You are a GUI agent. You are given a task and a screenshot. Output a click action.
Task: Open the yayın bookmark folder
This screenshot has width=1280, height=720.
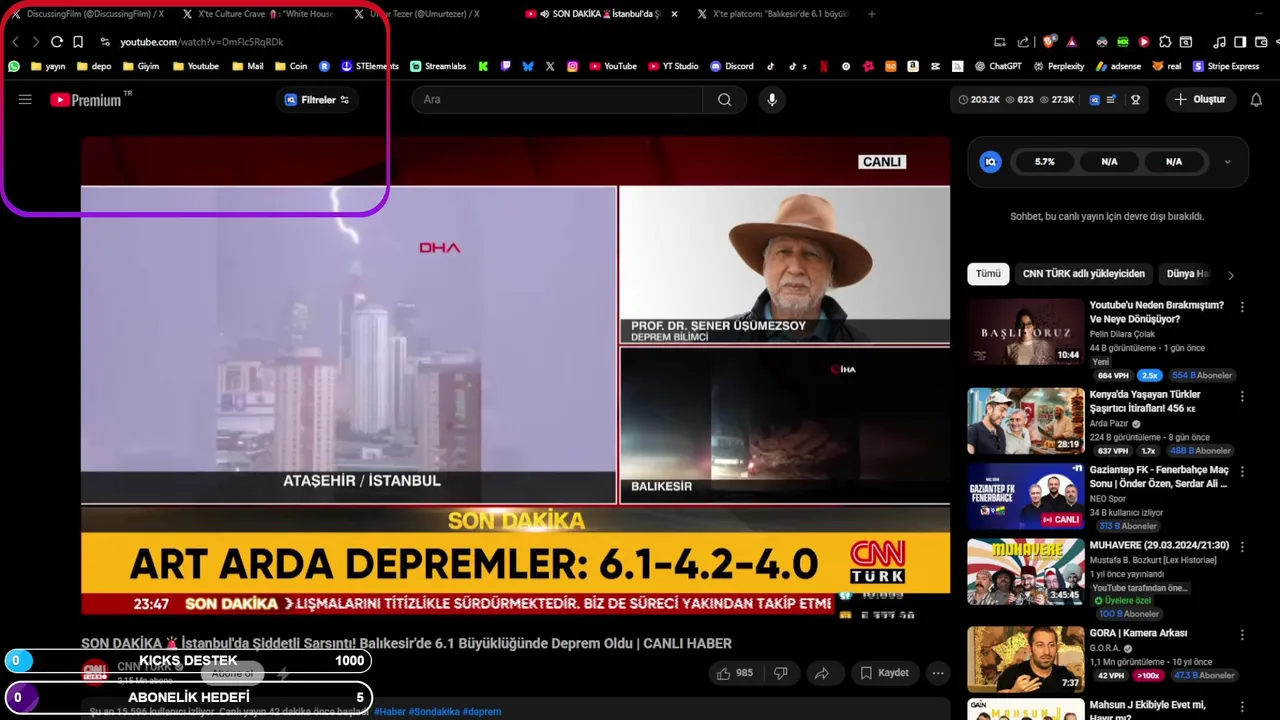pyautogui.click(x=48, y=66)
